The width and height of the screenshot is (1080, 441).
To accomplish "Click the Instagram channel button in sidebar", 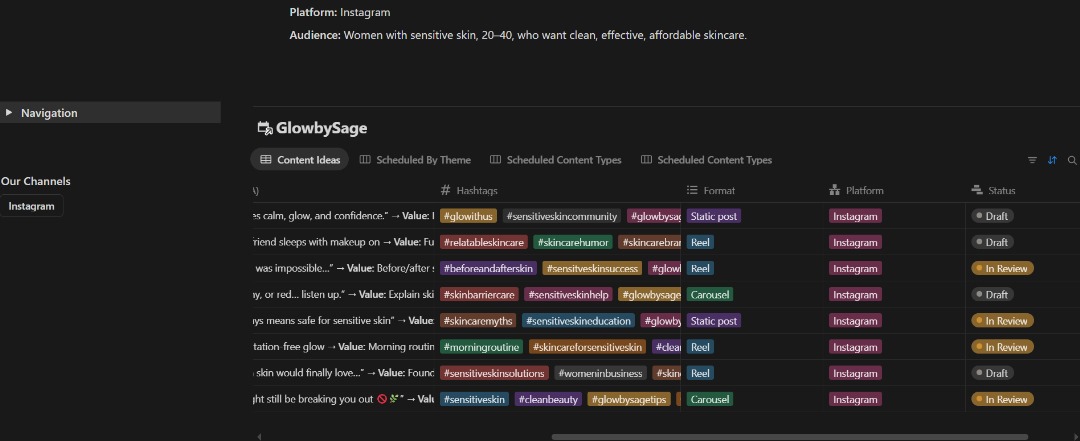I will (x=32, y=206).
